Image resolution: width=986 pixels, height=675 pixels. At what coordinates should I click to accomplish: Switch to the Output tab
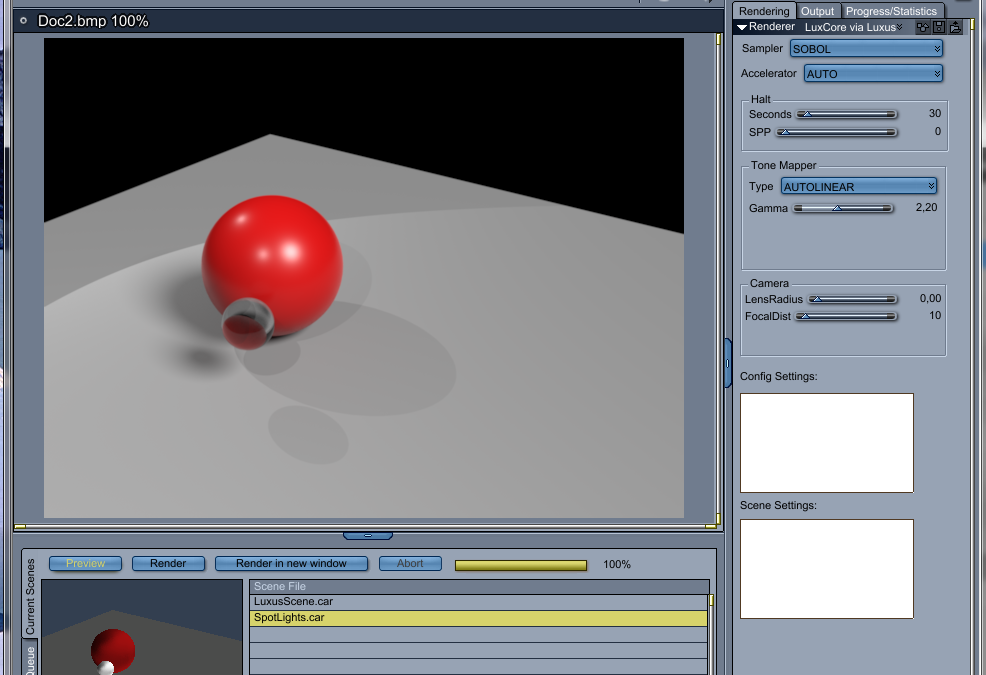[817, 11]
